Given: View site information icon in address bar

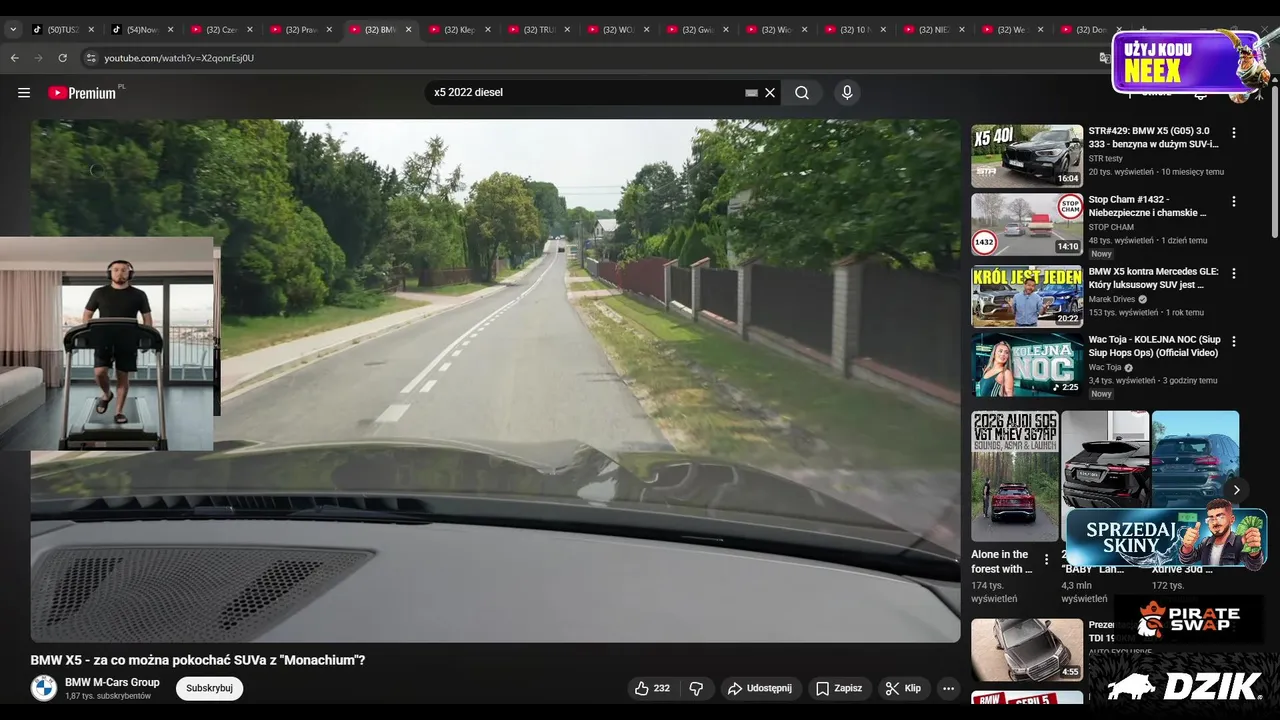Looking at the screenshot, I should [x=90, y=58].
